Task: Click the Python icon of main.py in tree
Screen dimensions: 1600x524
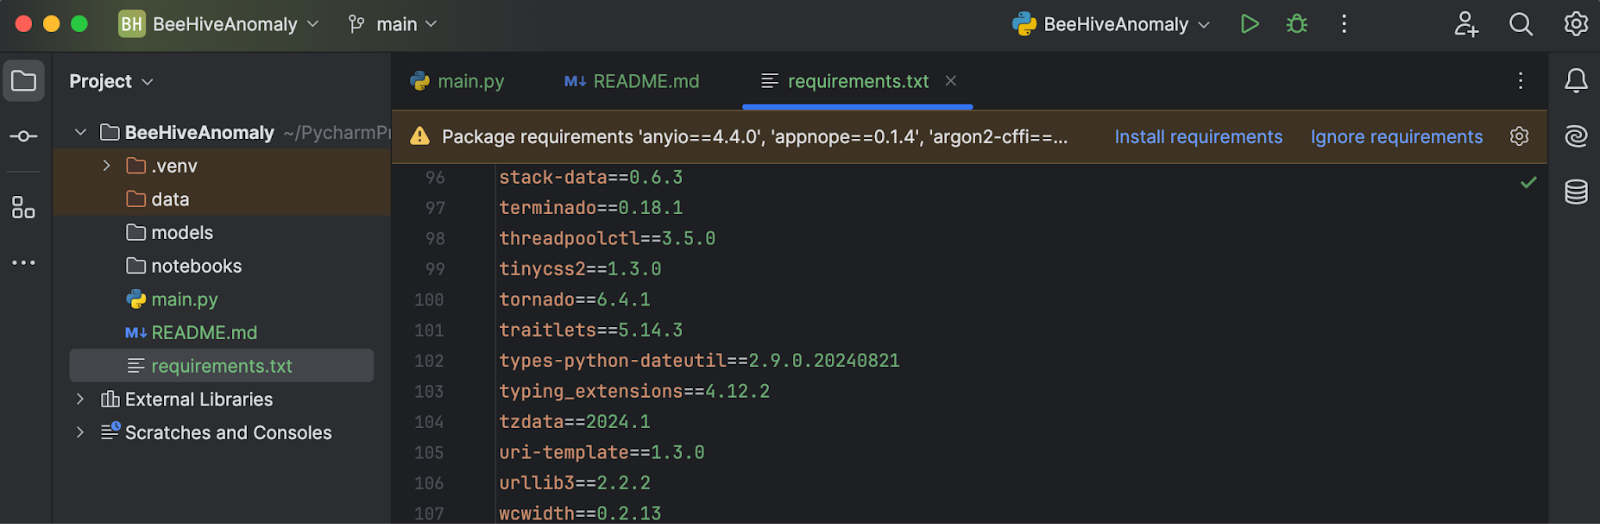Action: pos(136,299)
